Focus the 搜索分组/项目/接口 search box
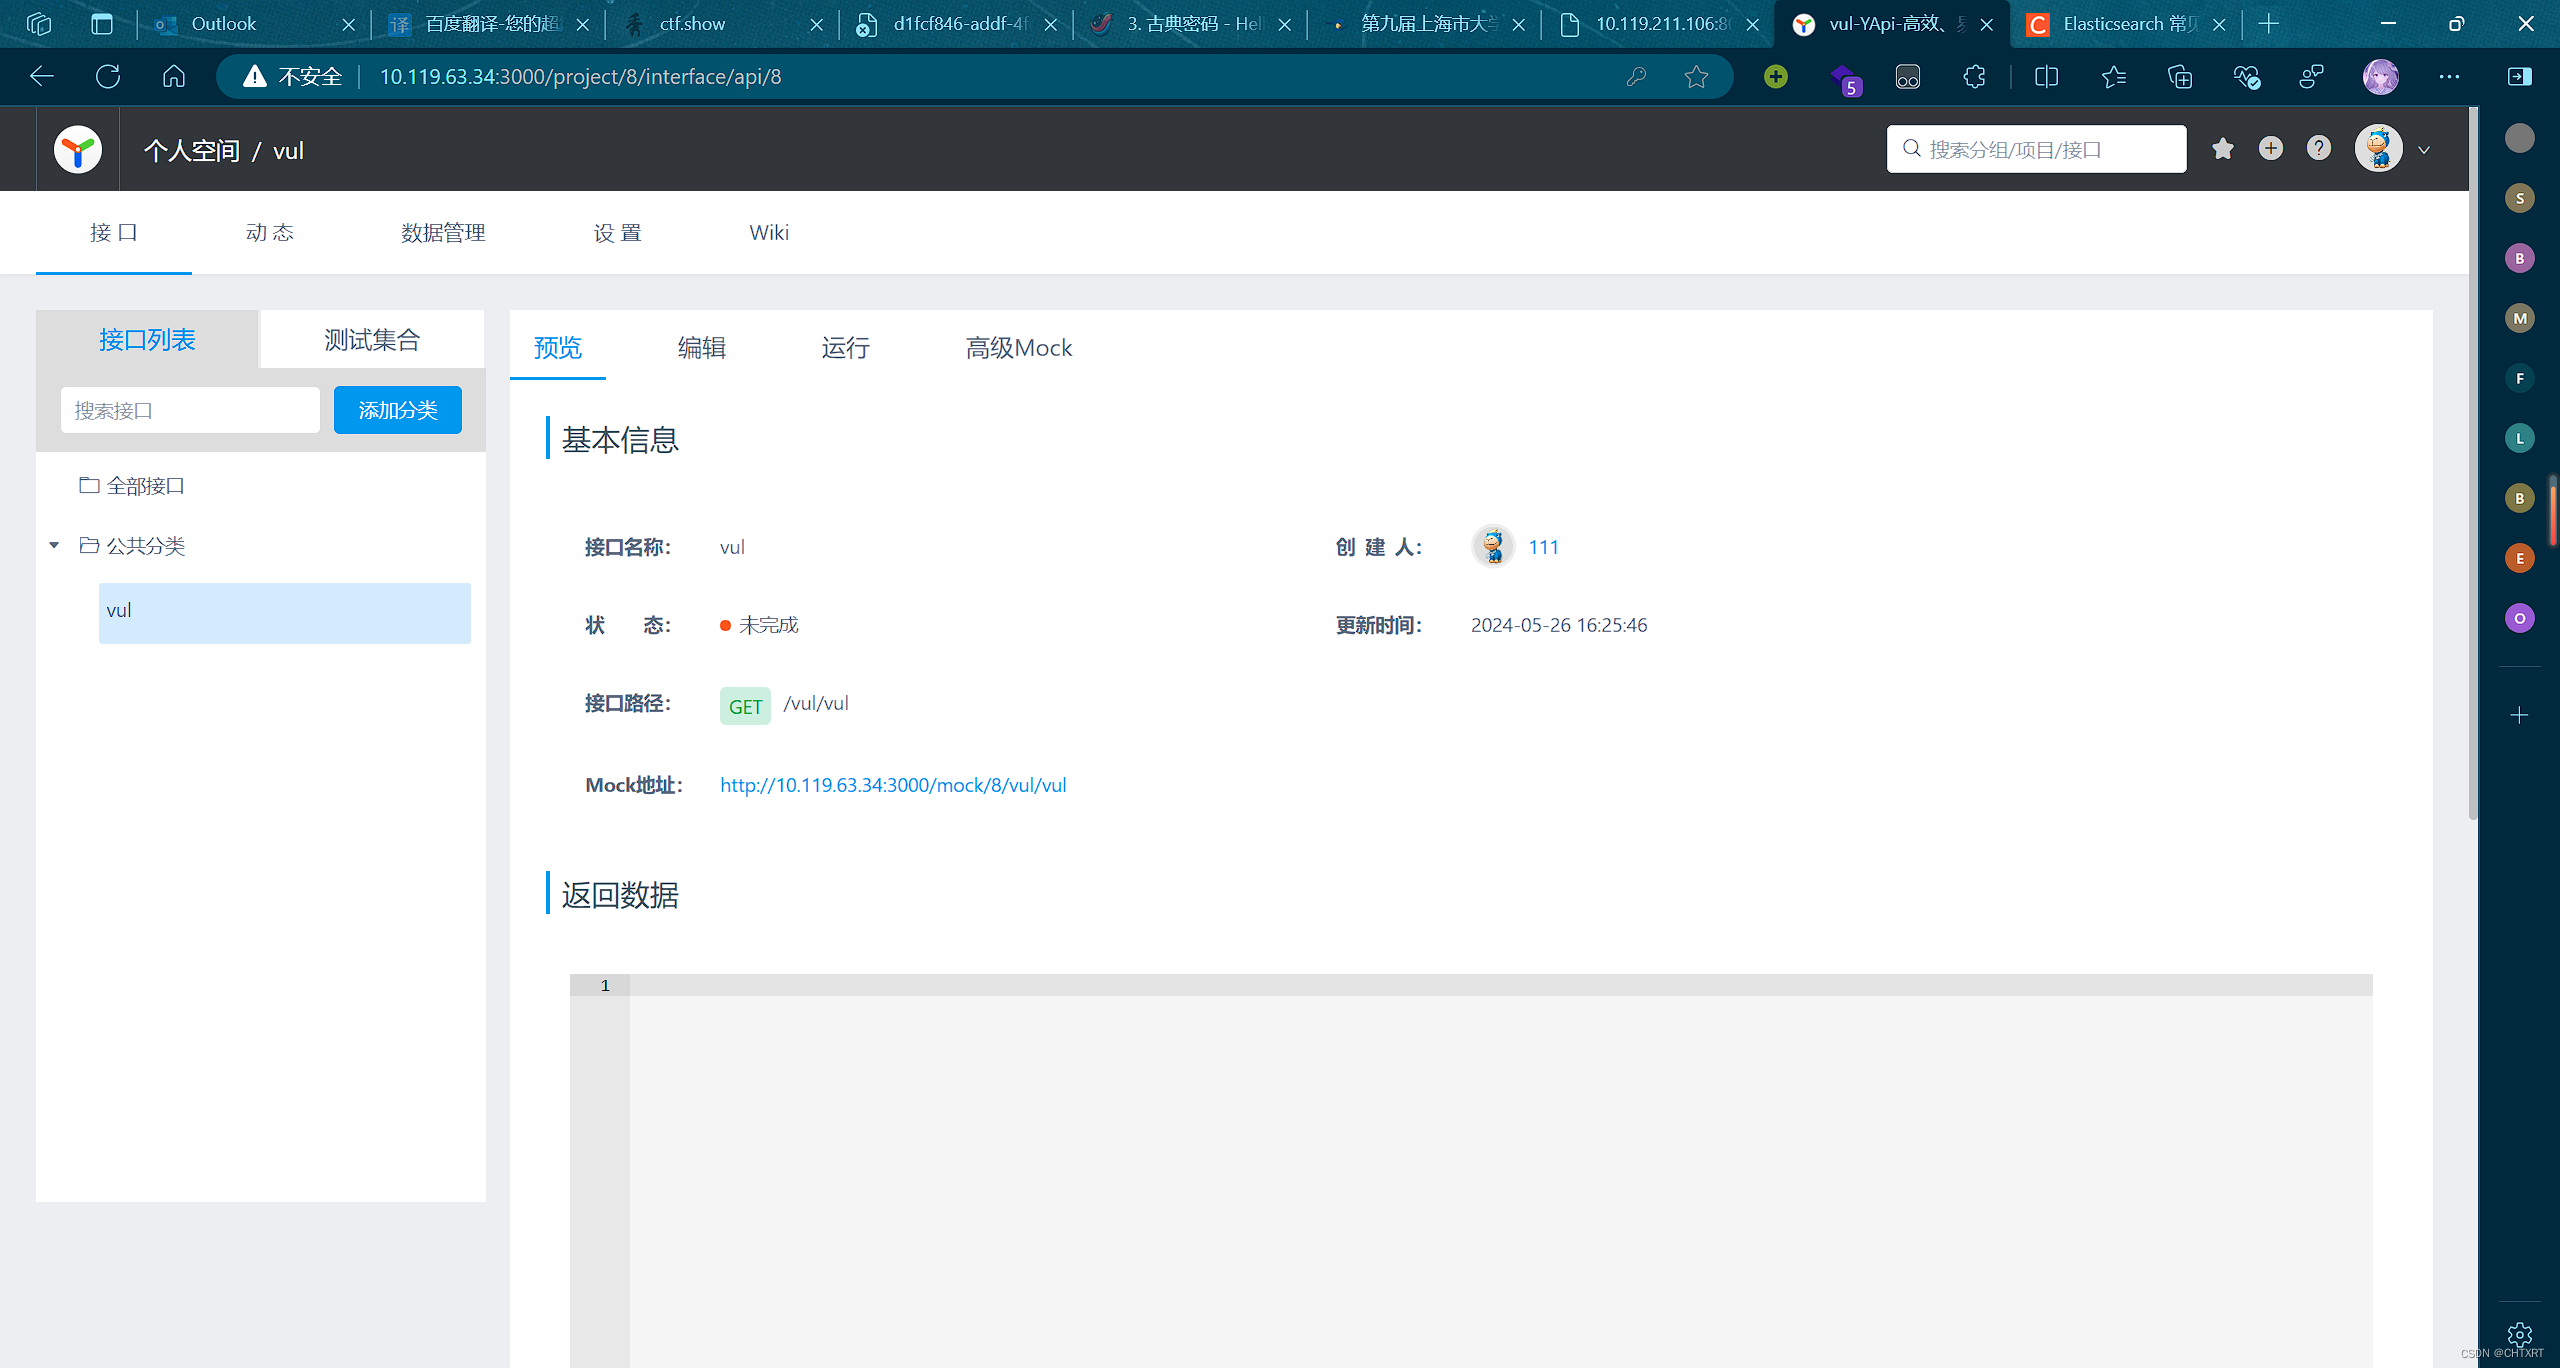Viewport: 2560px width, 1368px height. 2036,149
